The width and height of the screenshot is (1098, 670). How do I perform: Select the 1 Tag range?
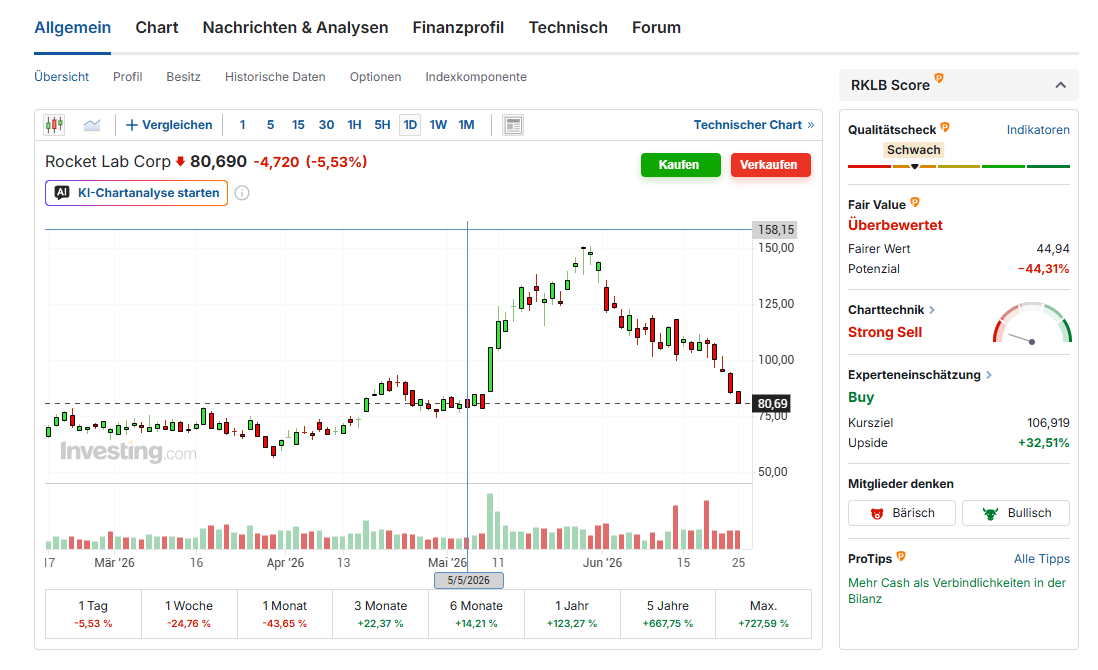[93, 614]
